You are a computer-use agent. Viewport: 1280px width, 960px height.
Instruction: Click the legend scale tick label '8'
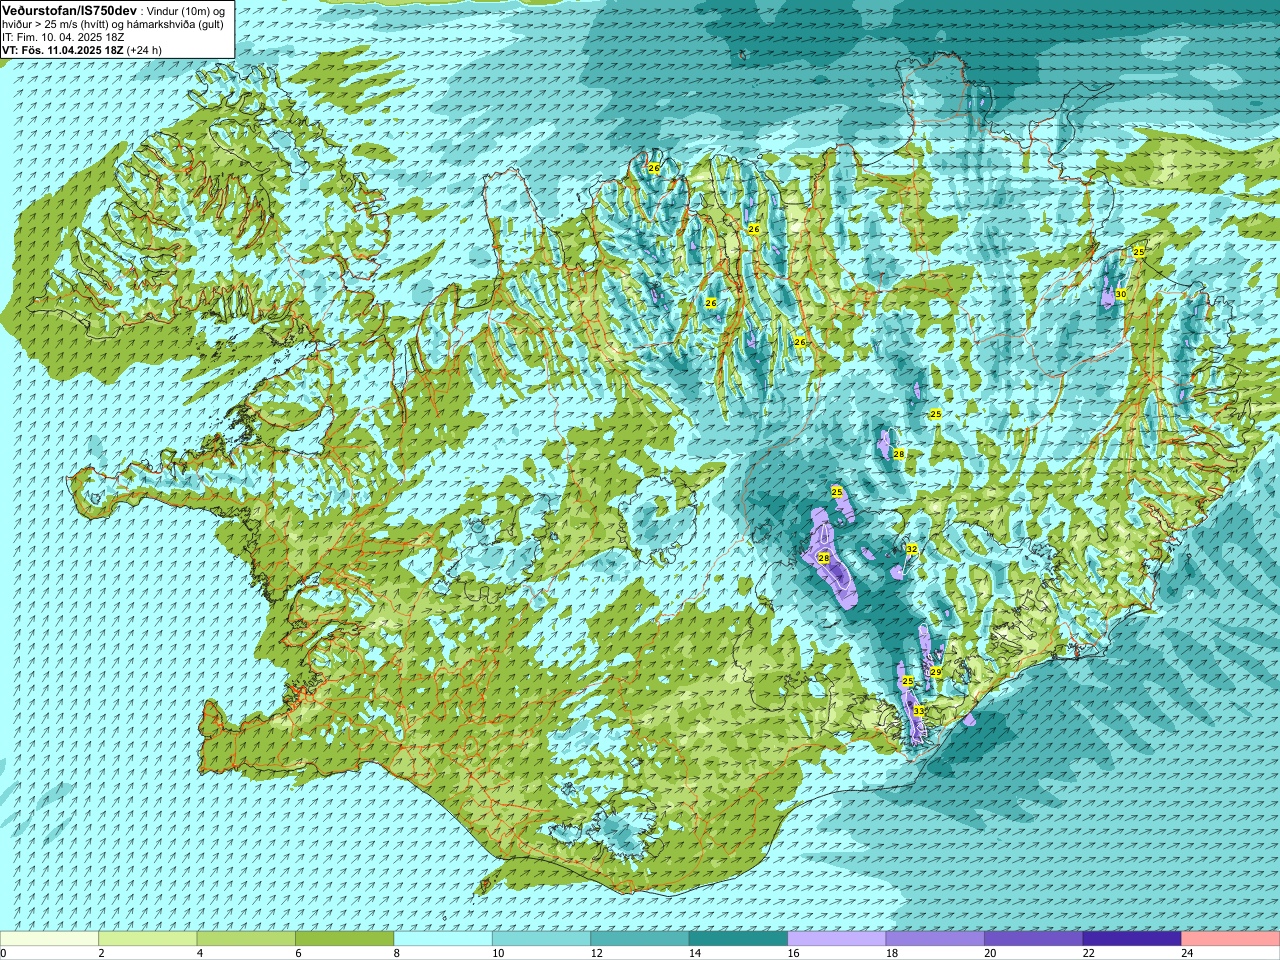coord(397,953)
